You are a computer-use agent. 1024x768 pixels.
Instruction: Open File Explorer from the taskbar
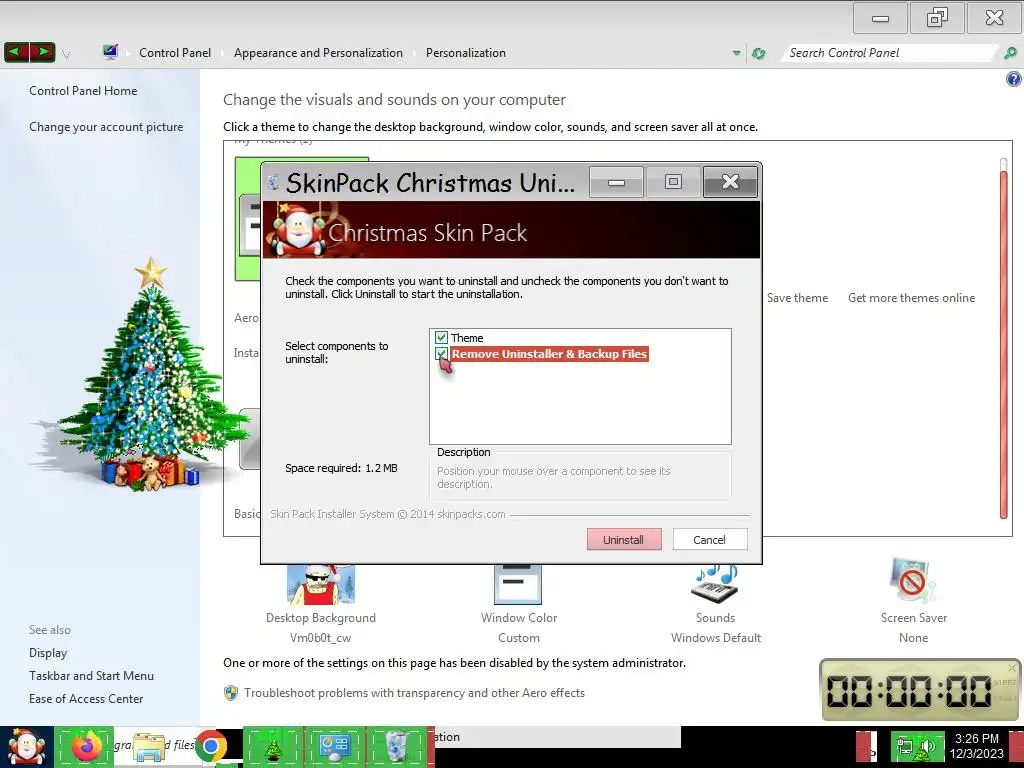click(148, 747)
